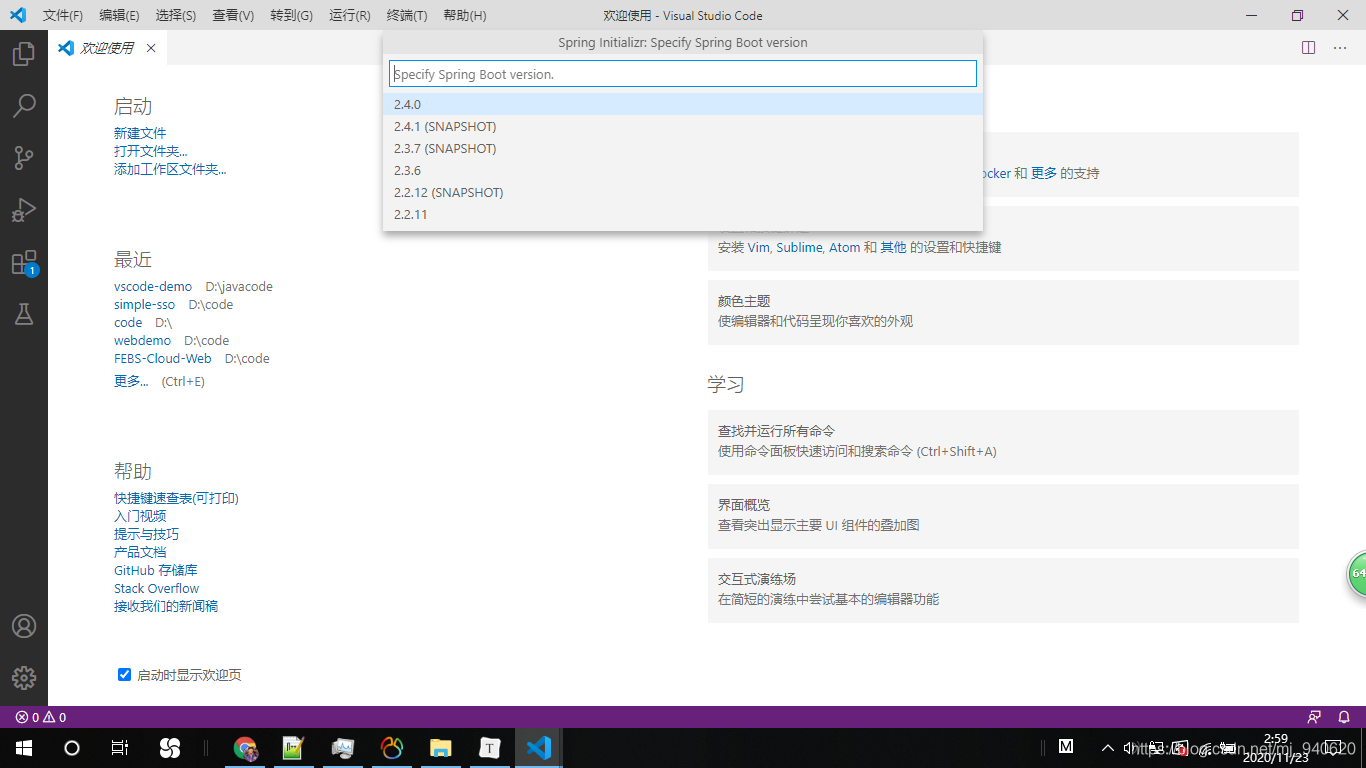Open the Manage gear icon

(24, 678)
